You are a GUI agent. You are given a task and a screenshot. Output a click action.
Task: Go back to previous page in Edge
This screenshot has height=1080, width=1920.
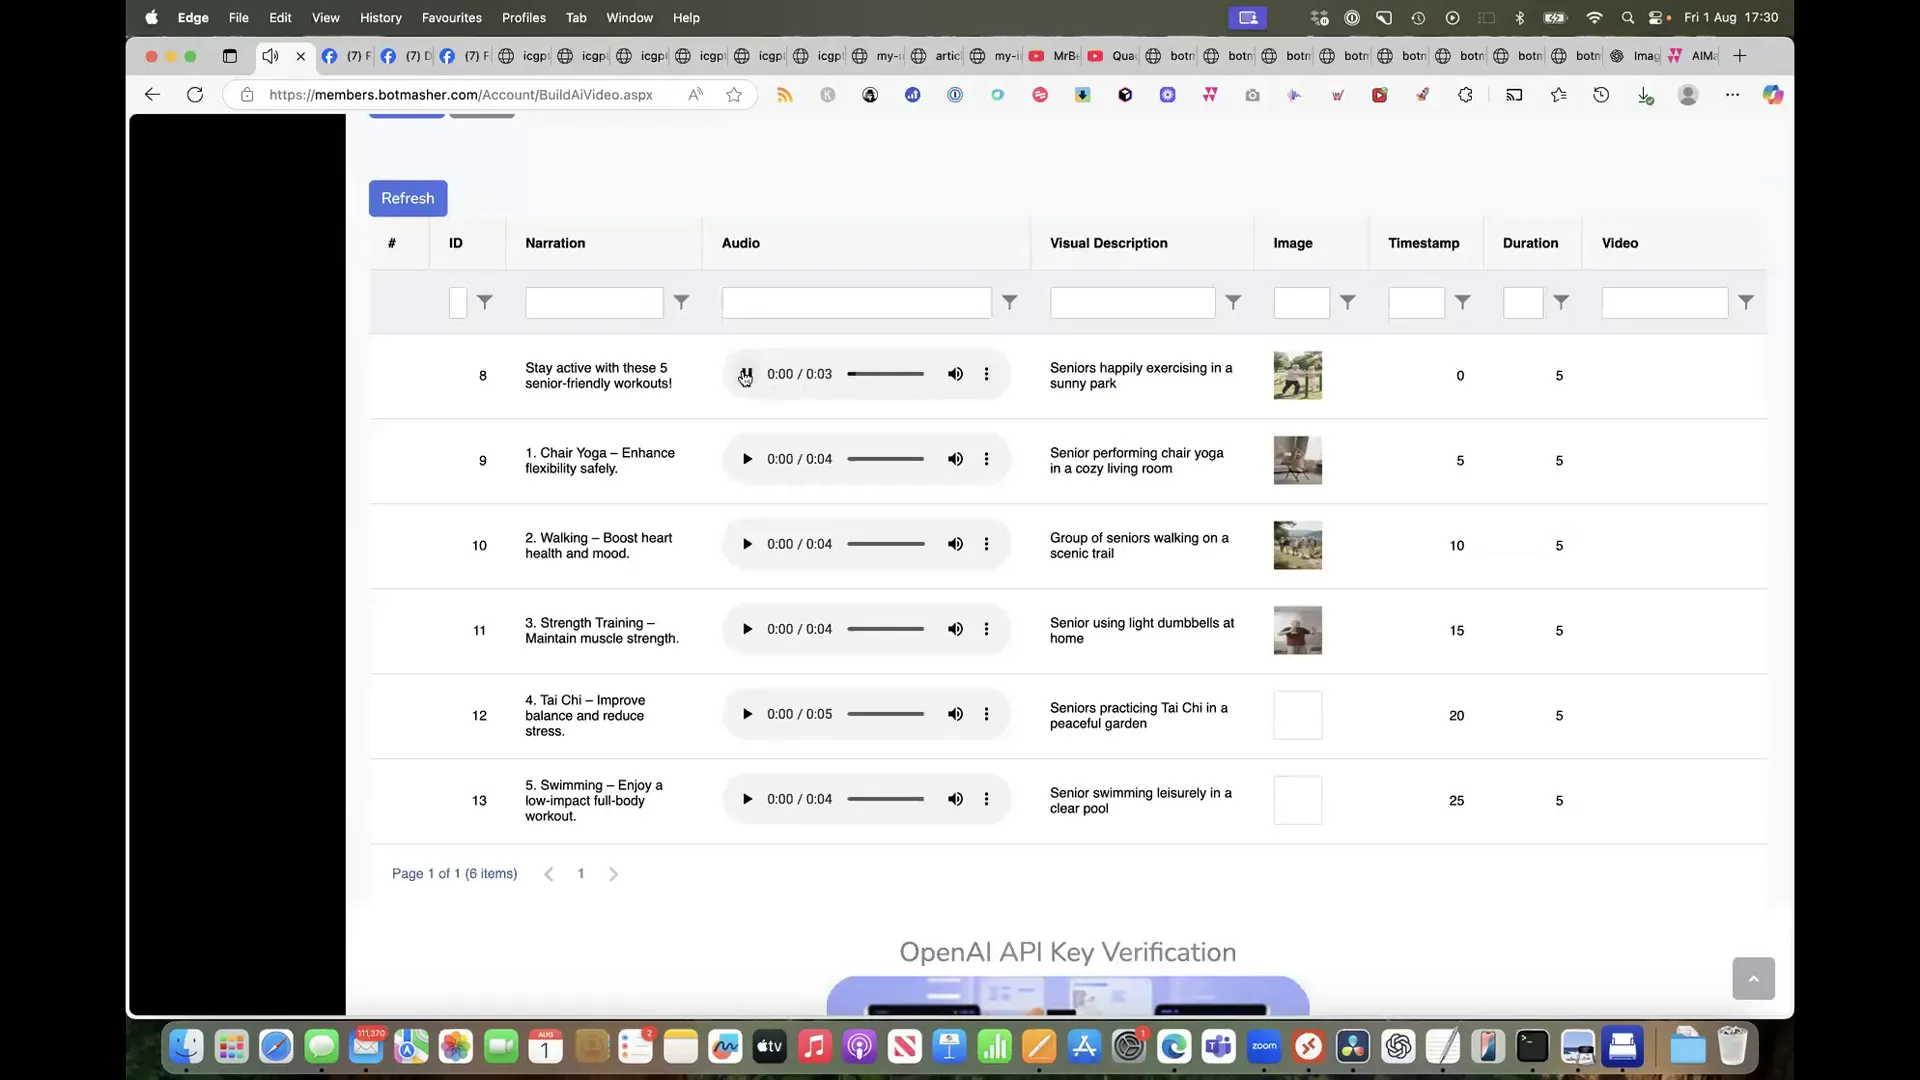[x=152, y=94]
